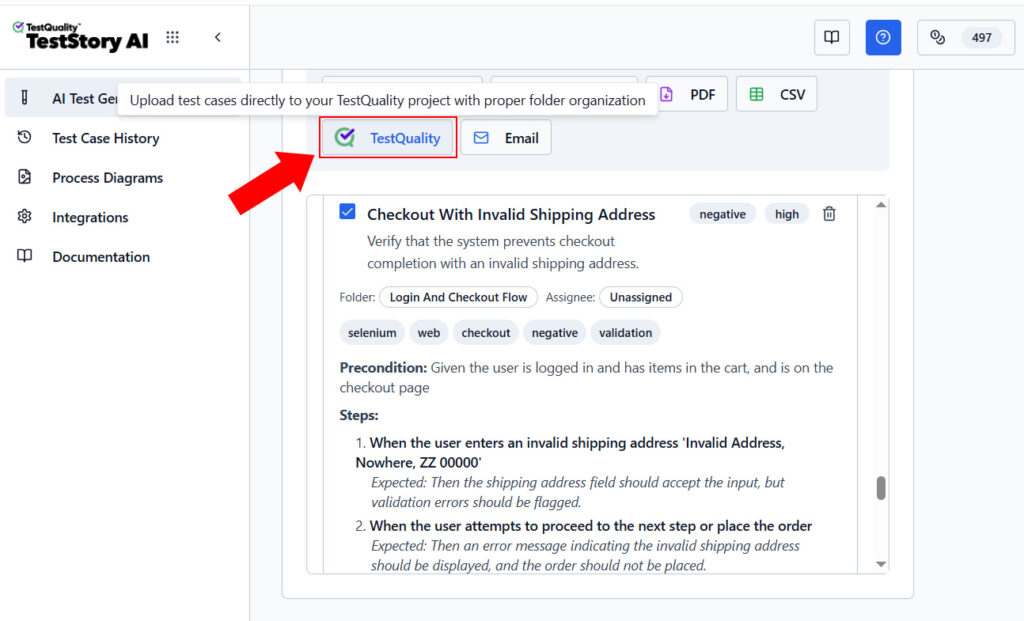Uncheck the Checkout With Invalid Shipping Address checkbox

click(x=347, y=212)
